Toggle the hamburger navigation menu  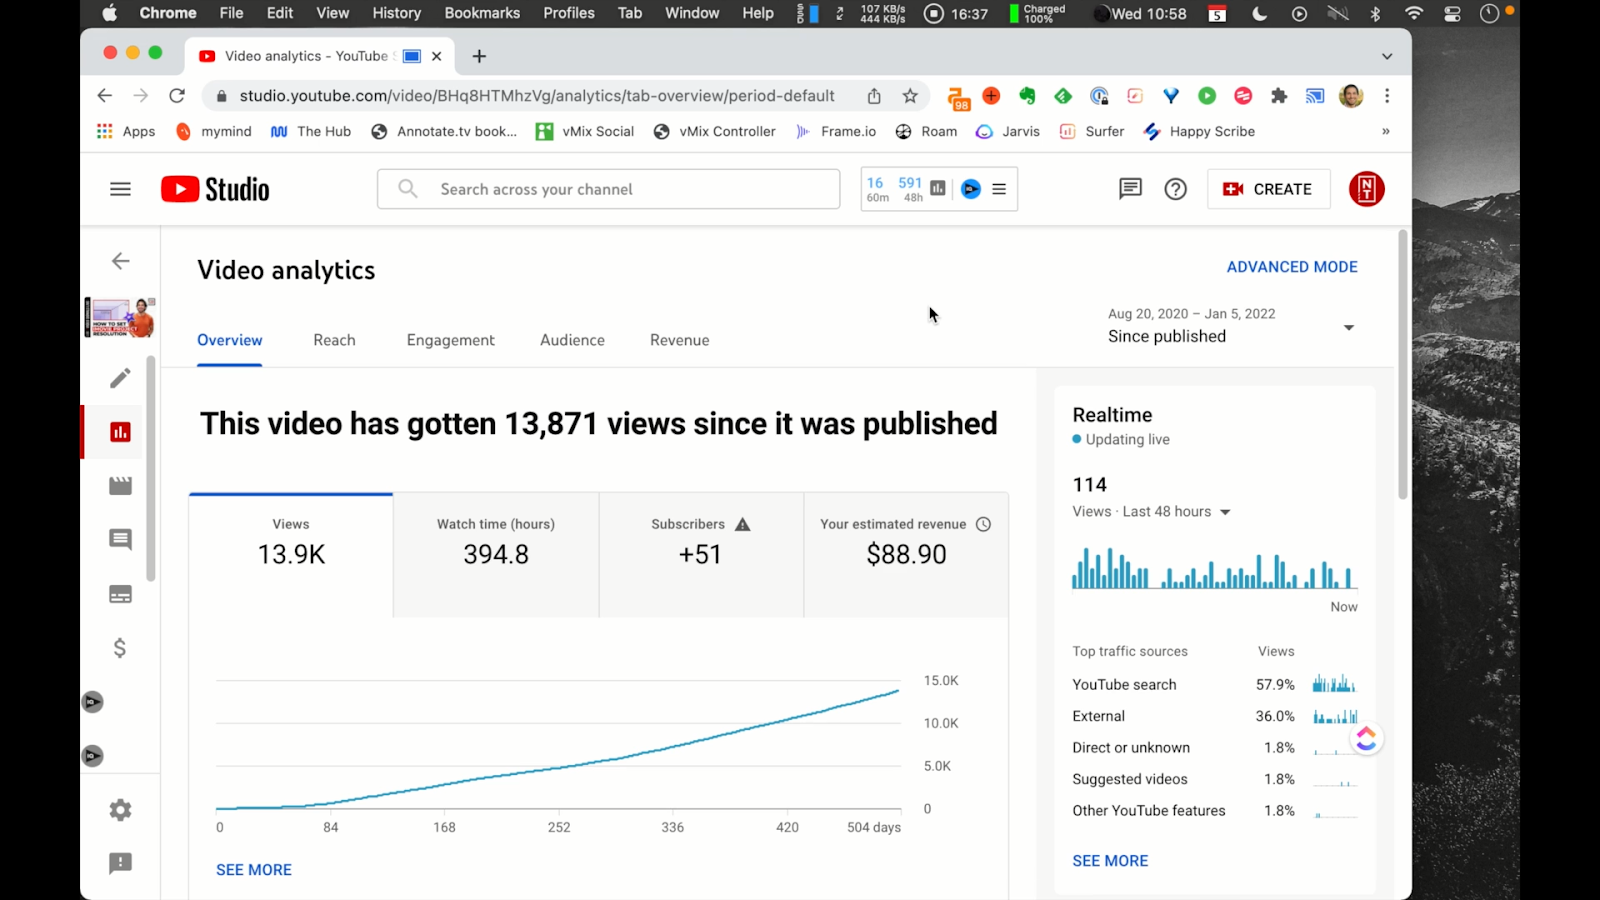(x=120, y=189)
